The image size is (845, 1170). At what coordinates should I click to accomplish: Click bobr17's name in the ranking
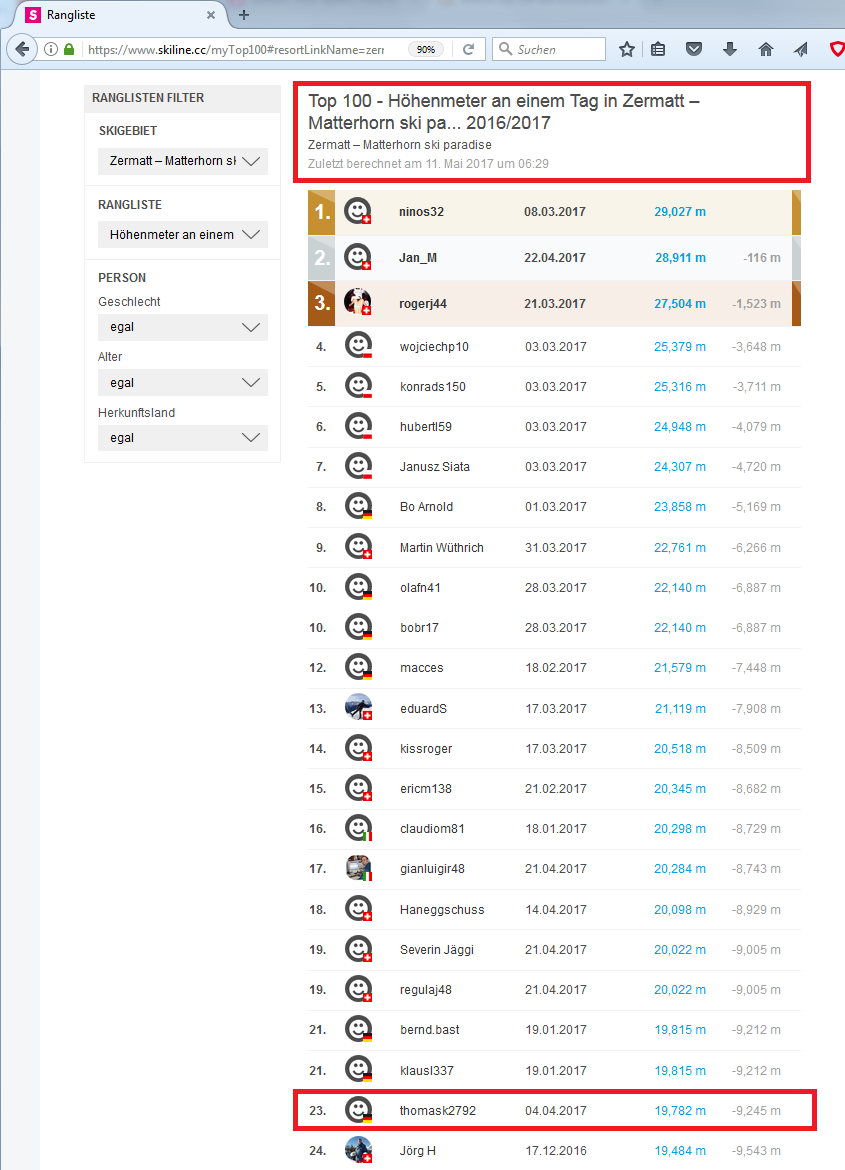(x=419, y=628)
